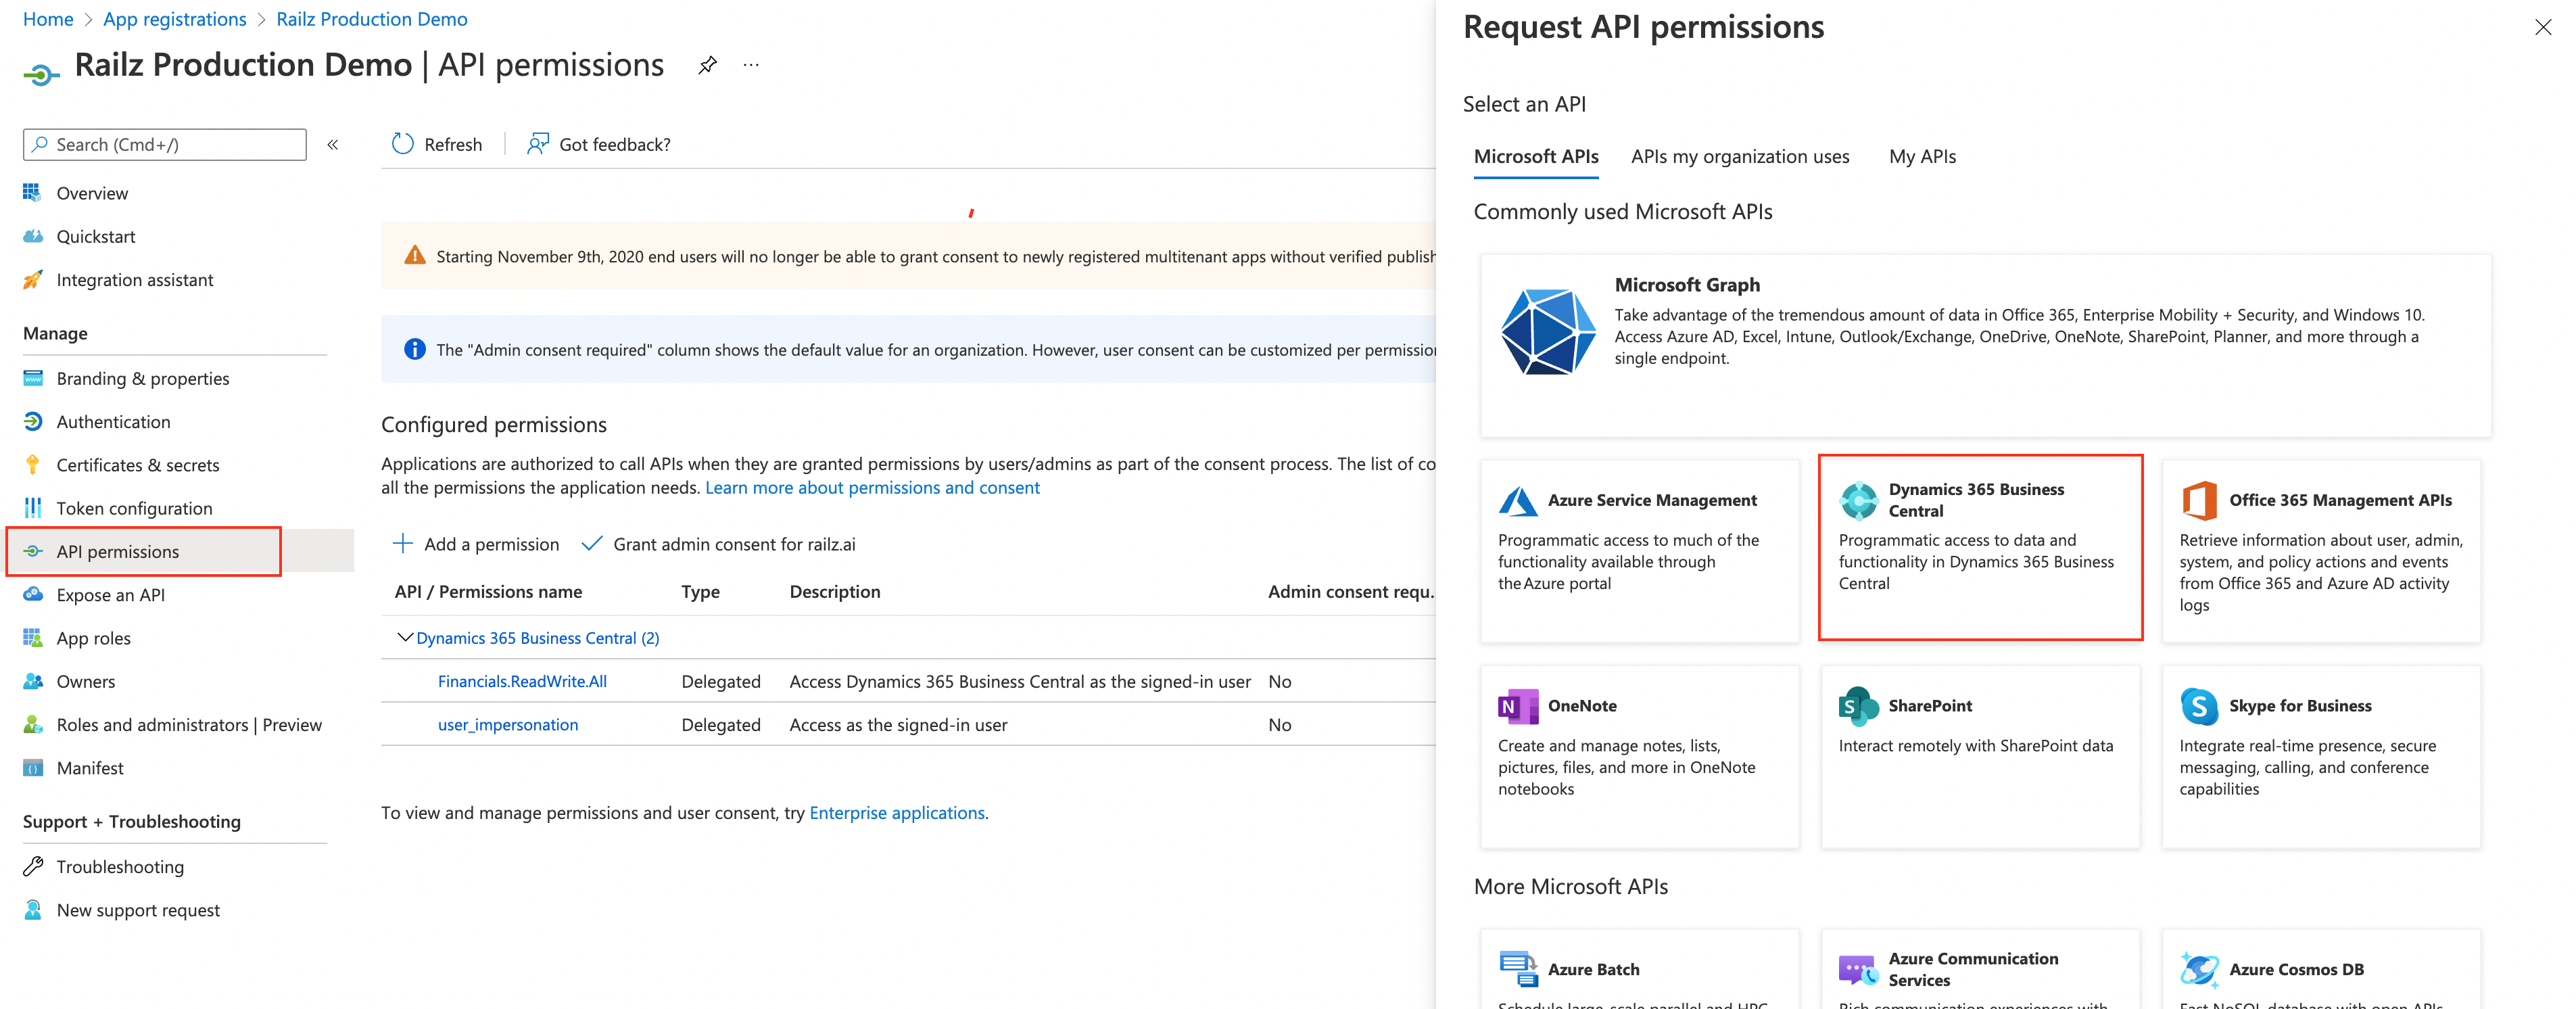Open the Overview sidebar icon
The width and height of the screenshot is (2576, 1009).
32,192
